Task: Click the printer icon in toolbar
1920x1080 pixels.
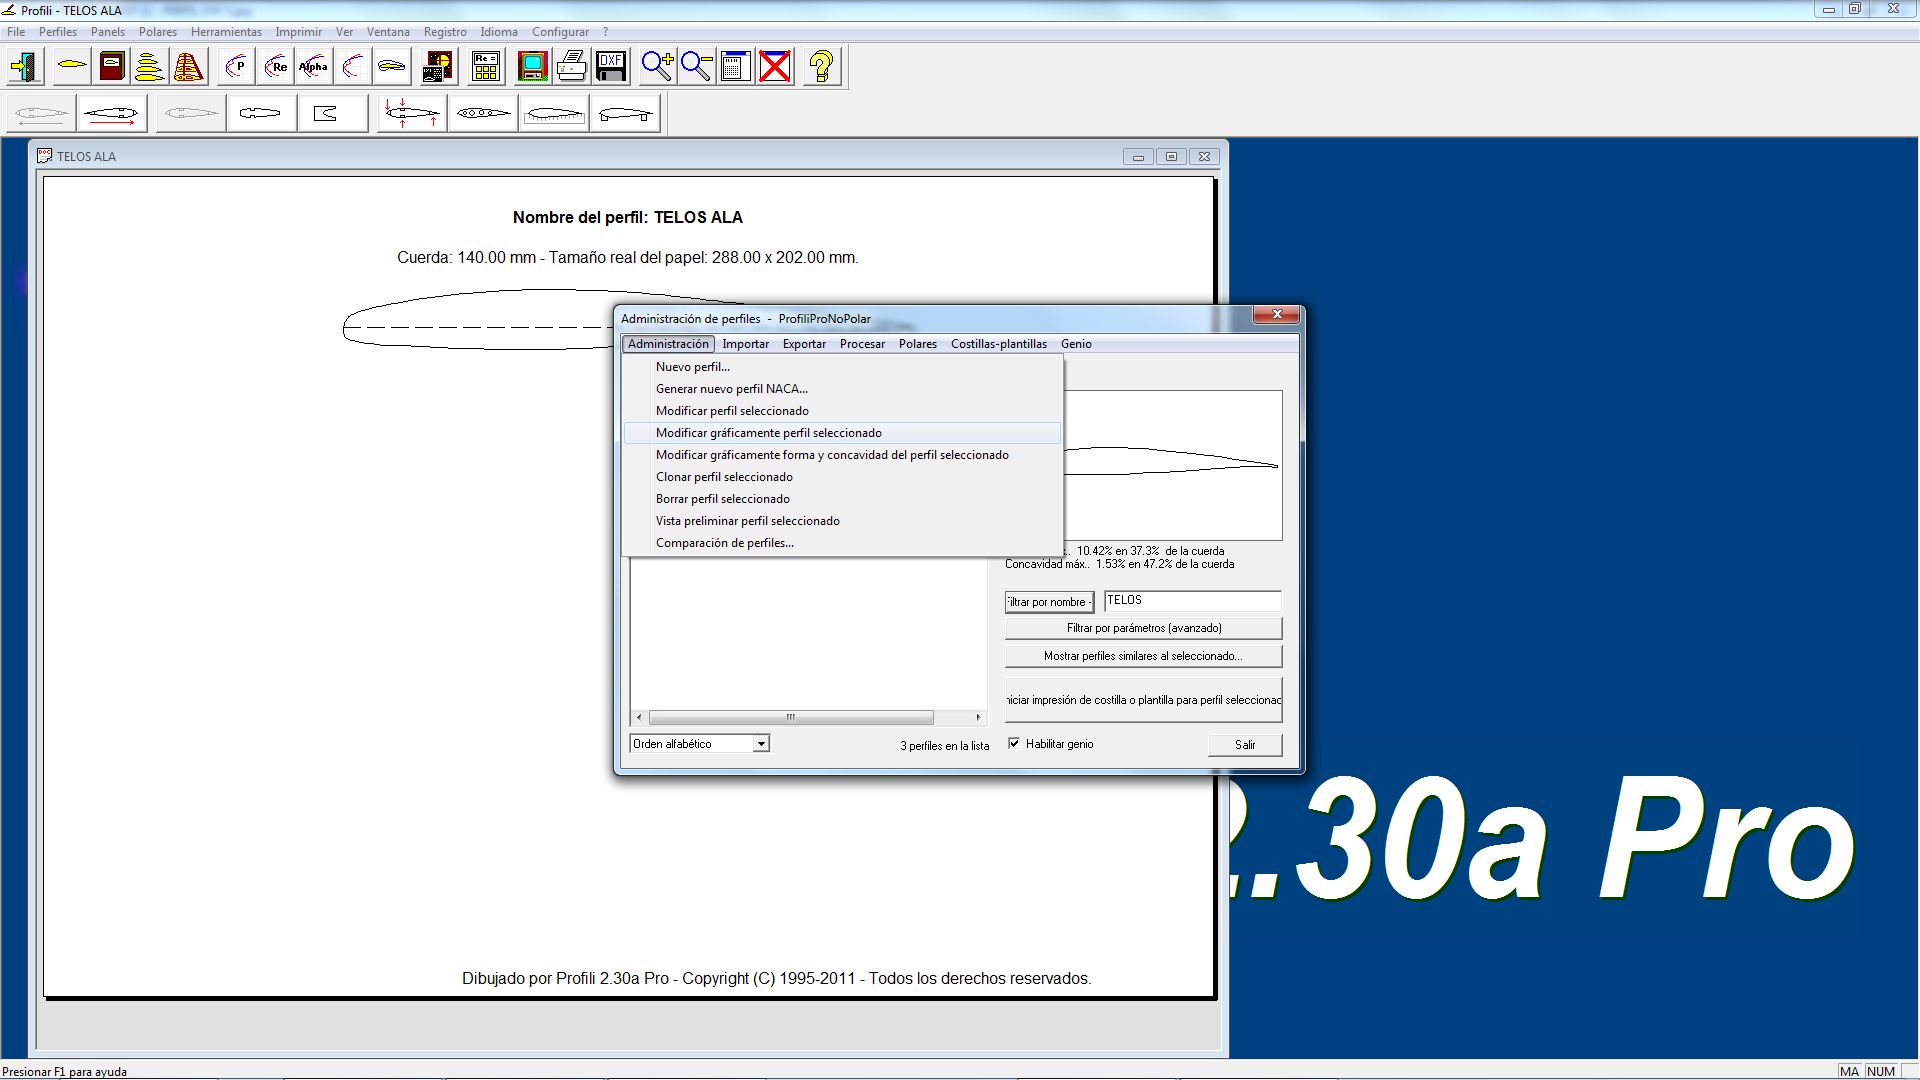Action: click(x=571, y=67)
